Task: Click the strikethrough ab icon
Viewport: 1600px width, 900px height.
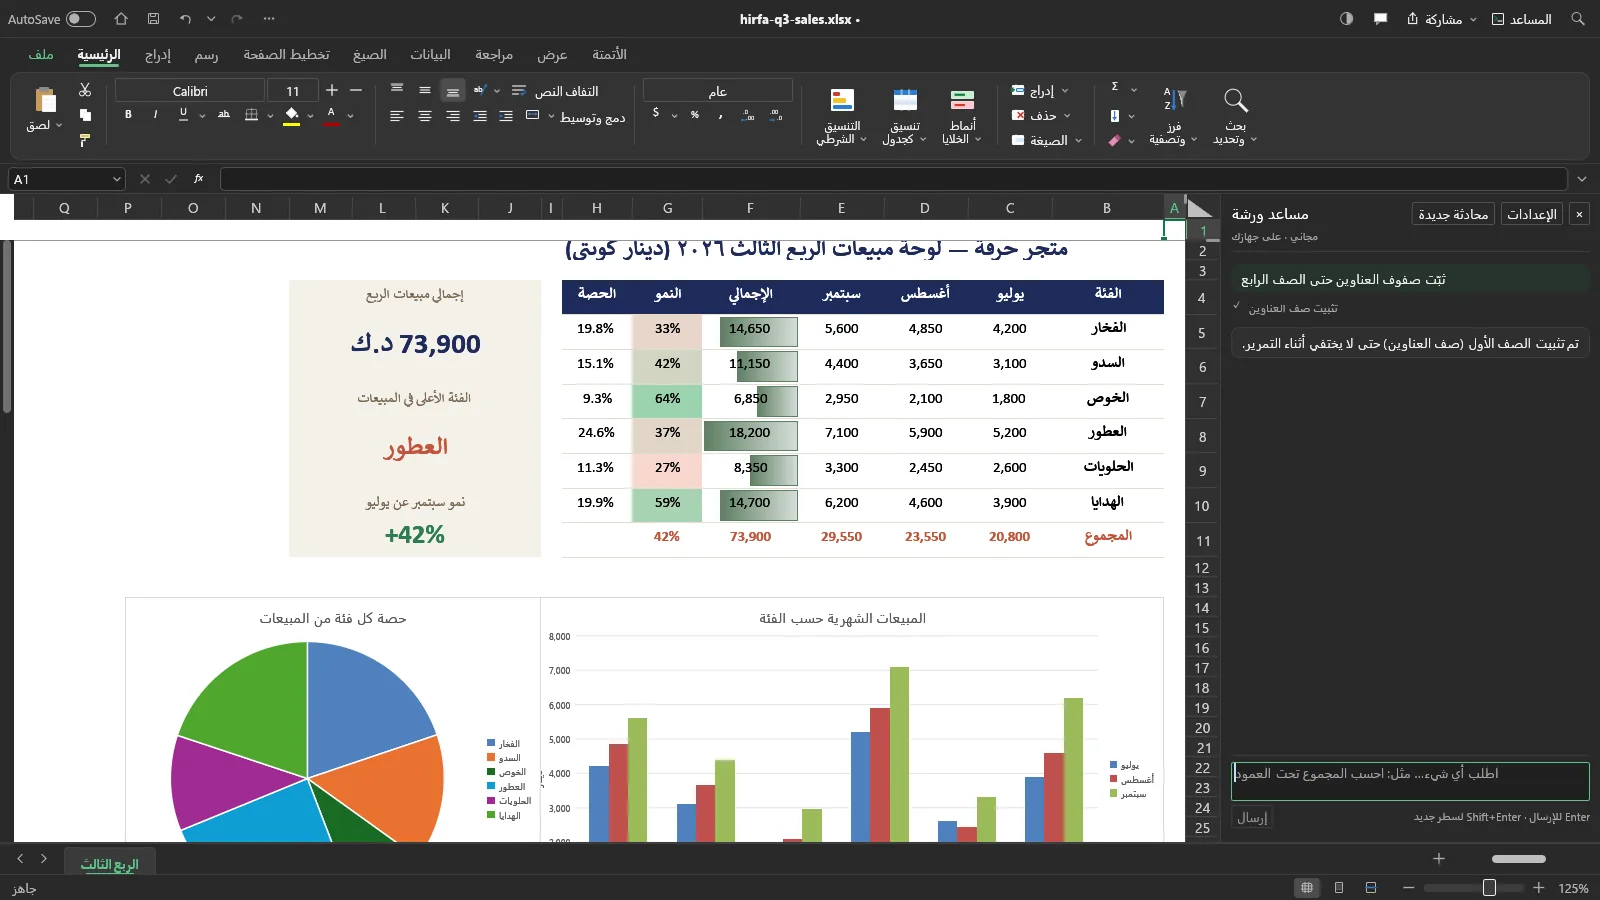Action: pos(224,115)
